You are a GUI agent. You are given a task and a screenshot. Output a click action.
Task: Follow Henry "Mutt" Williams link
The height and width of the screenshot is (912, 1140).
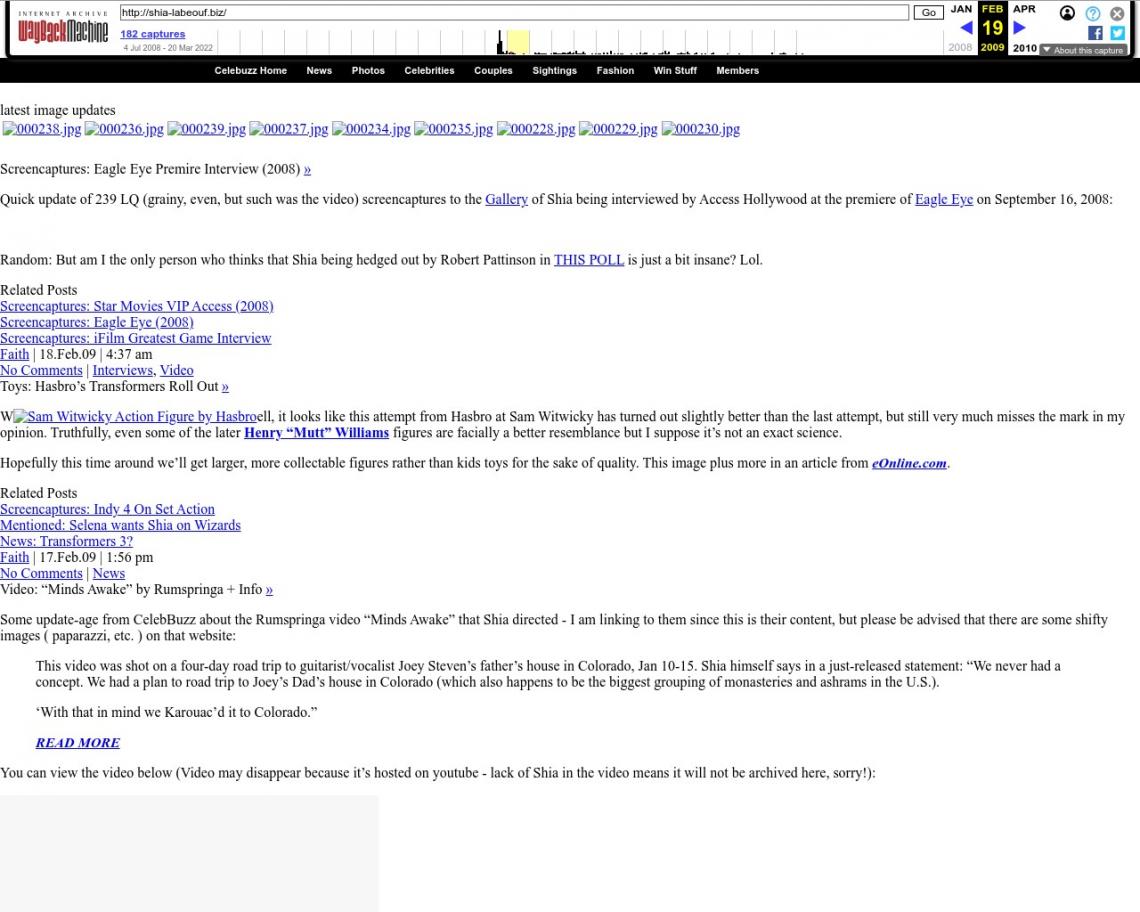coord(316,433)
